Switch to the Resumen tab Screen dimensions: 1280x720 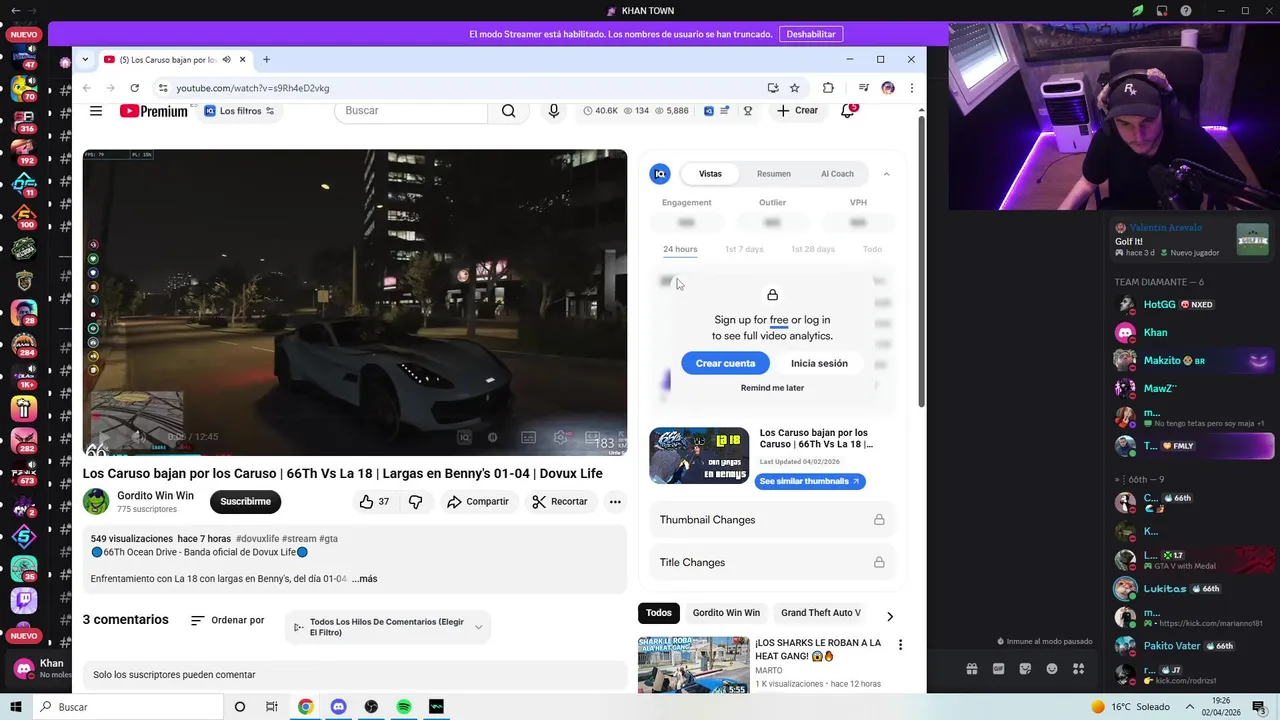(x=774, y=174)
